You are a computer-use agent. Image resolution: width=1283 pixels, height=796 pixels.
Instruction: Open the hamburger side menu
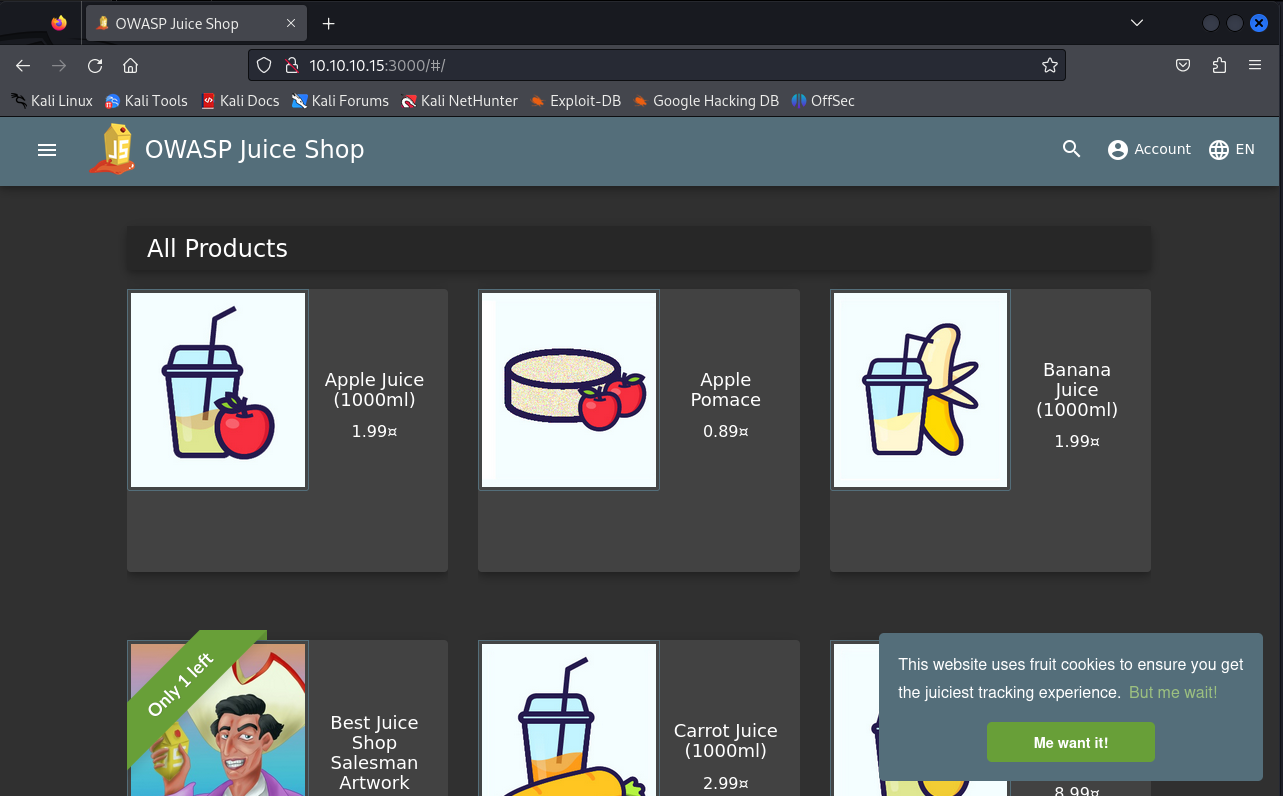(47, 150)
